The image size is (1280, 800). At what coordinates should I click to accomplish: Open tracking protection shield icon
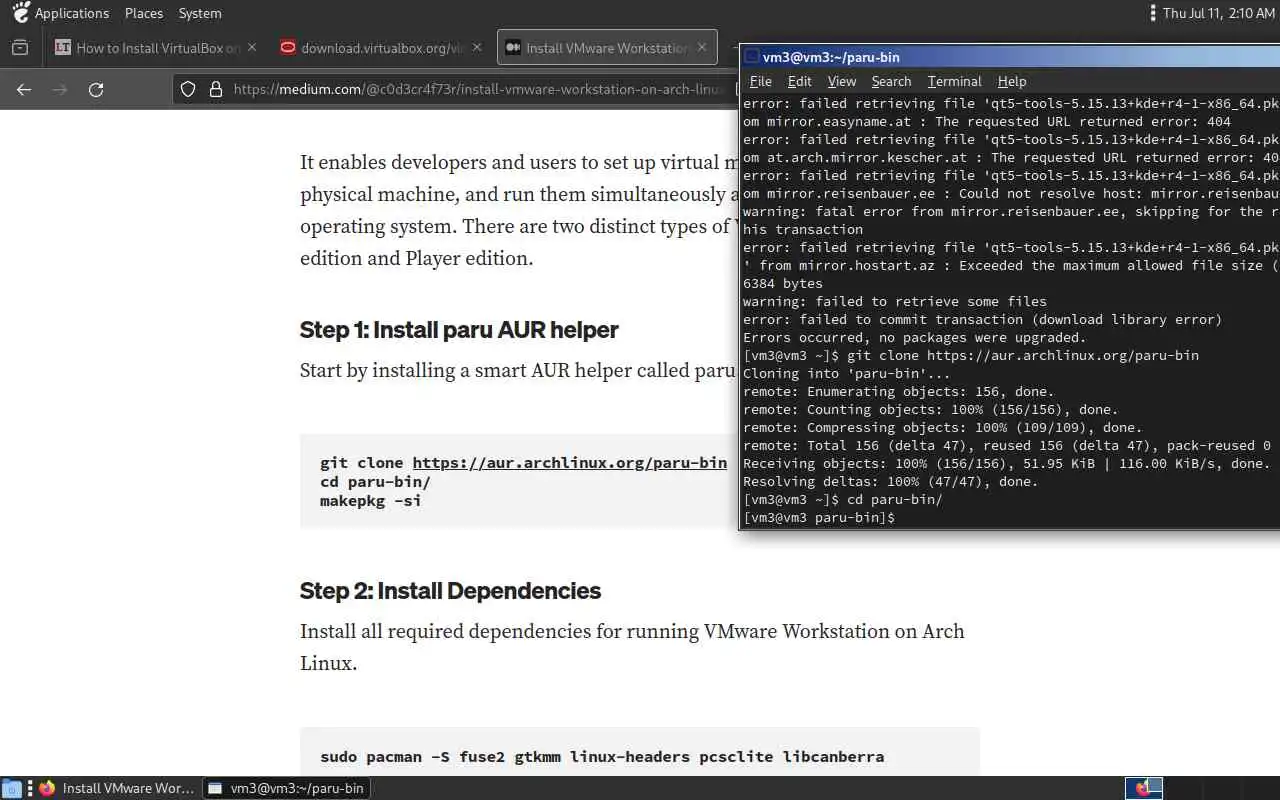188,89
